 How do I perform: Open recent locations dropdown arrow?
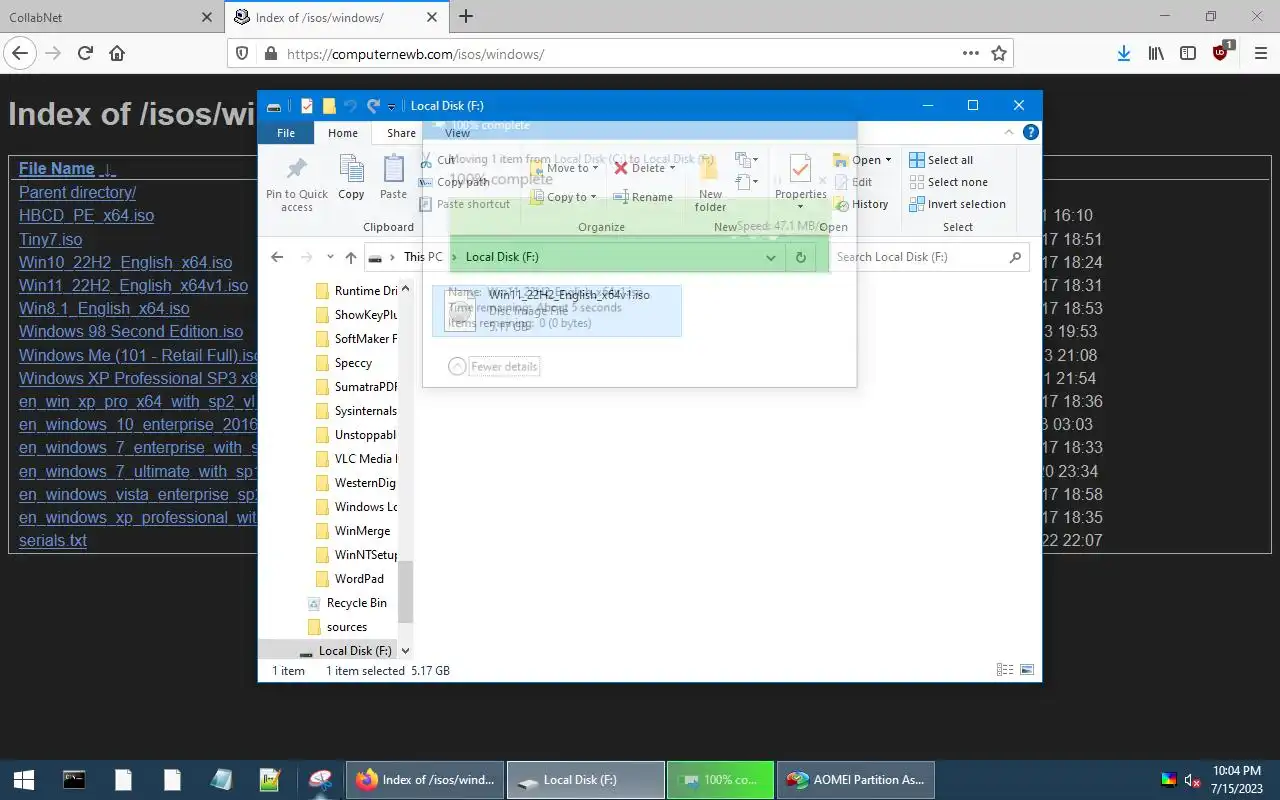pyautogui.click(x=330, y=257)
